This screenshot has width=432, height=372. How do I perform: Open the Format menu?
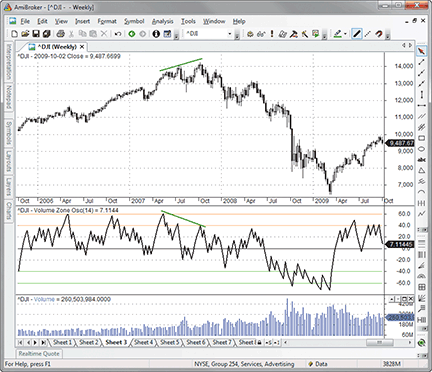click(107, 21)
